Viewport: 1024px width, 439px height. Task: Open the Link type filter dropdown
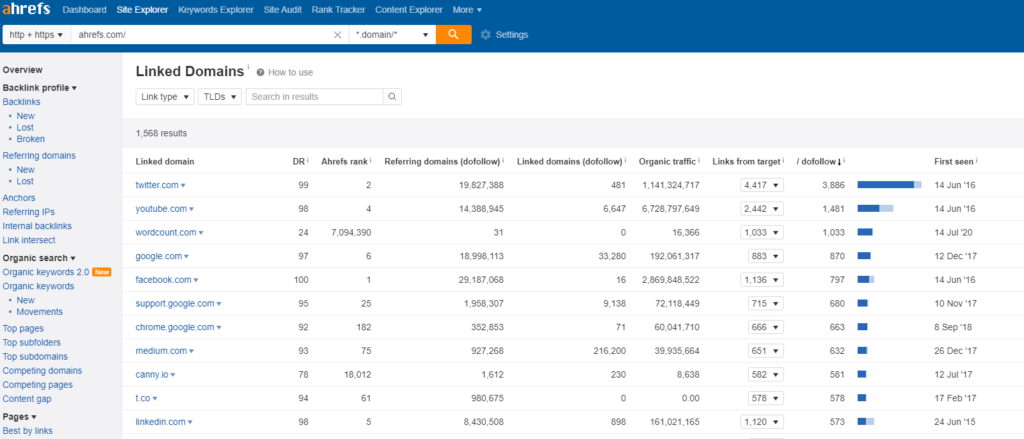click(165, 97)
